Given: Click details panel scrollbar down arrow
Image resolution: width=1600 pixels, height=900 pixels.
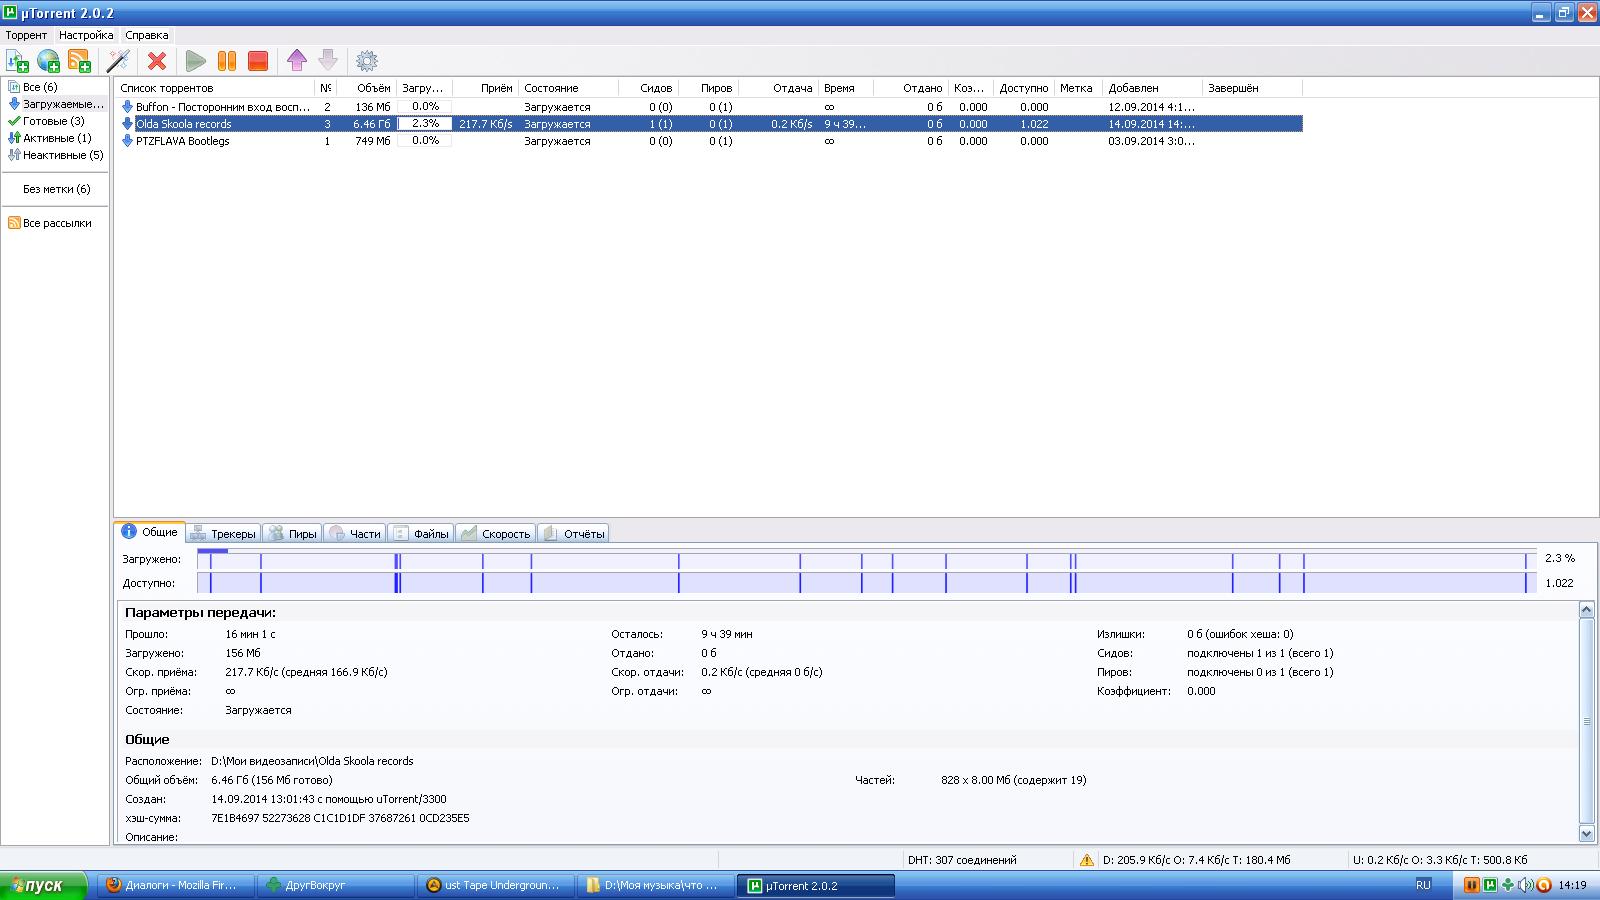Looking at the screenshot, I should click(x=1586, y=833).
